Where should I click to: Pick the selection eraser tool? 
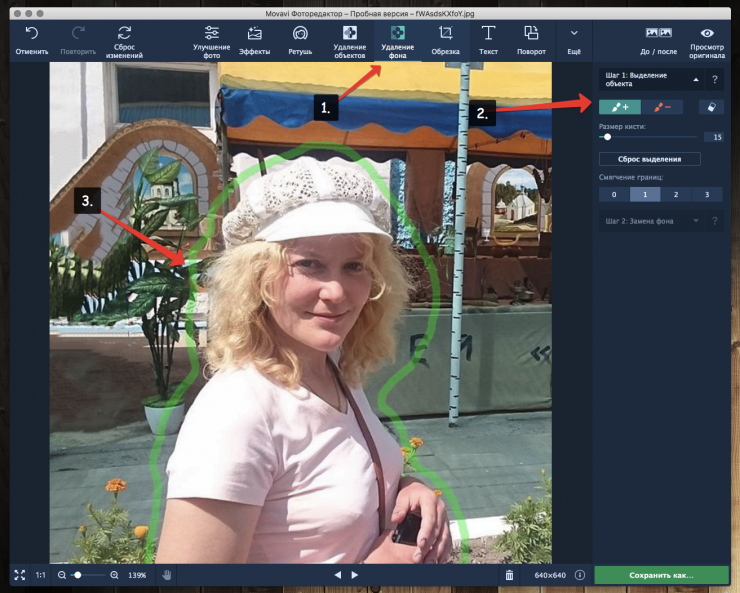click(711, 107)
